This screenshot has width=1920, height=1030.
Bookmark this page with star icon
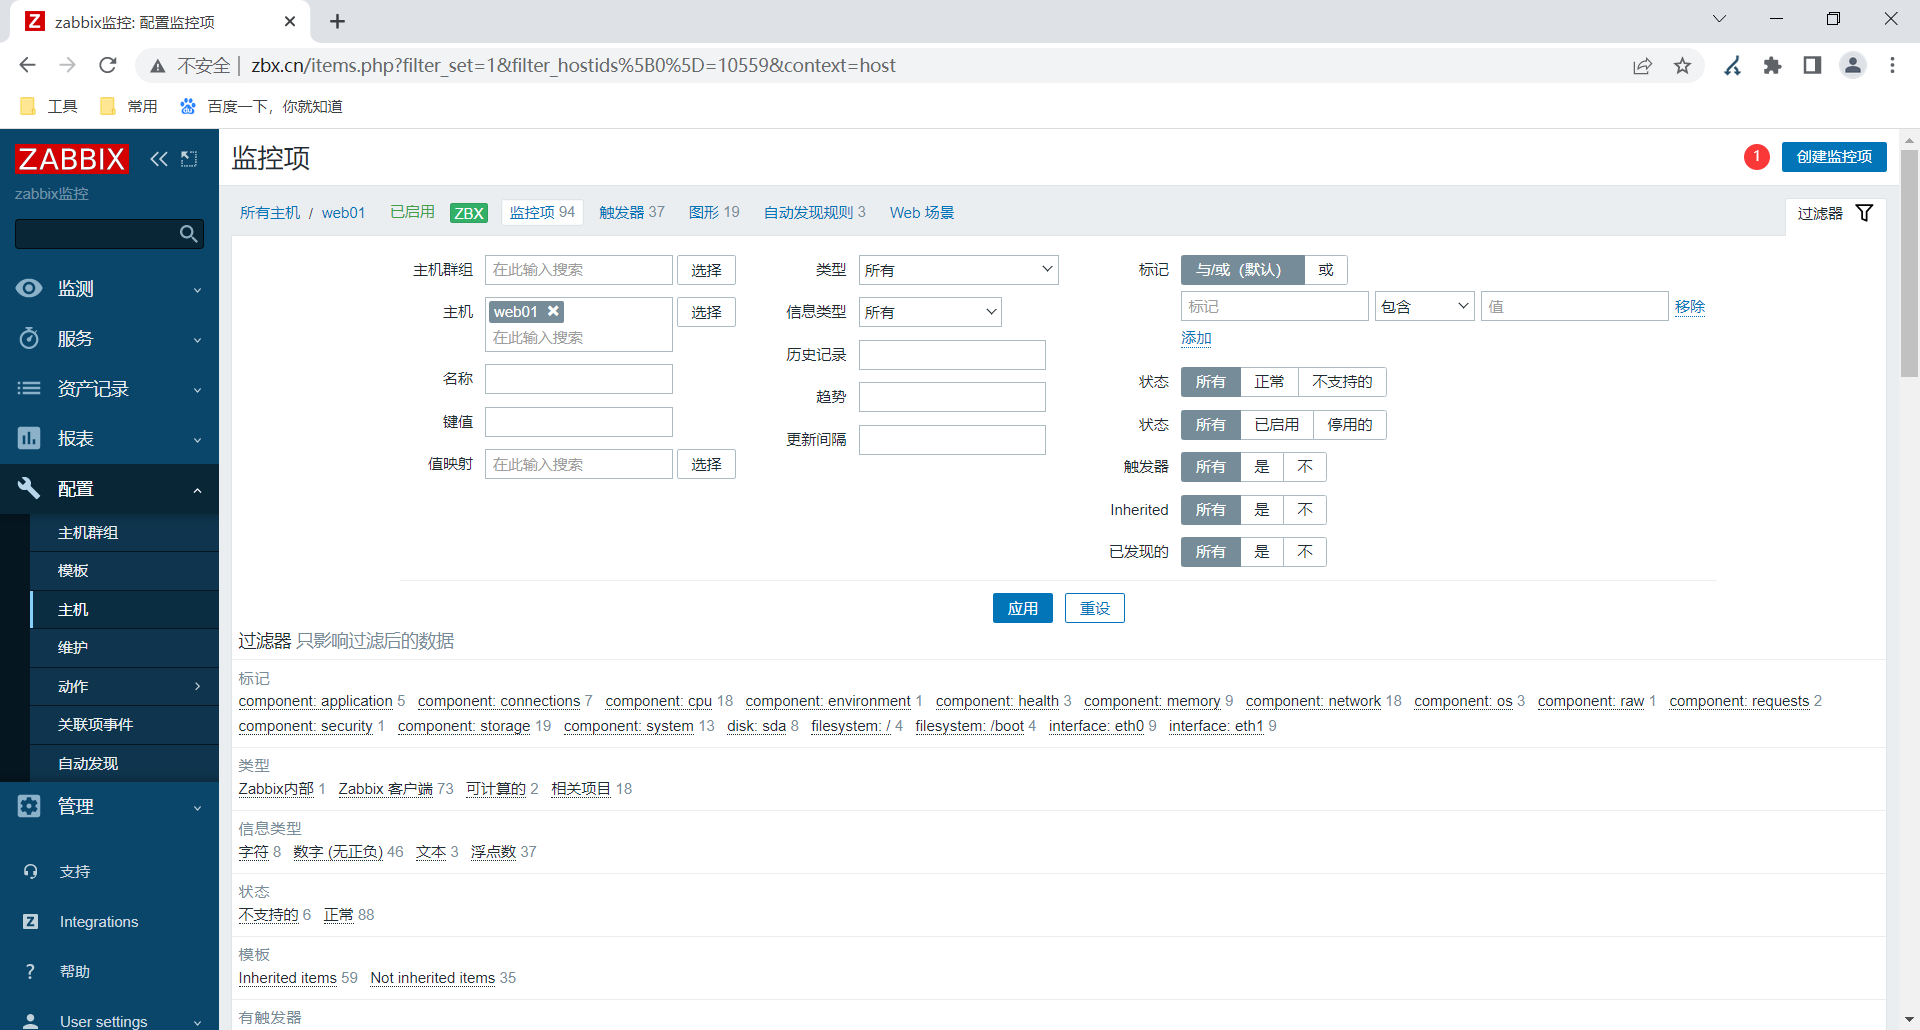pyautogui.click(x=1683, y=66)
